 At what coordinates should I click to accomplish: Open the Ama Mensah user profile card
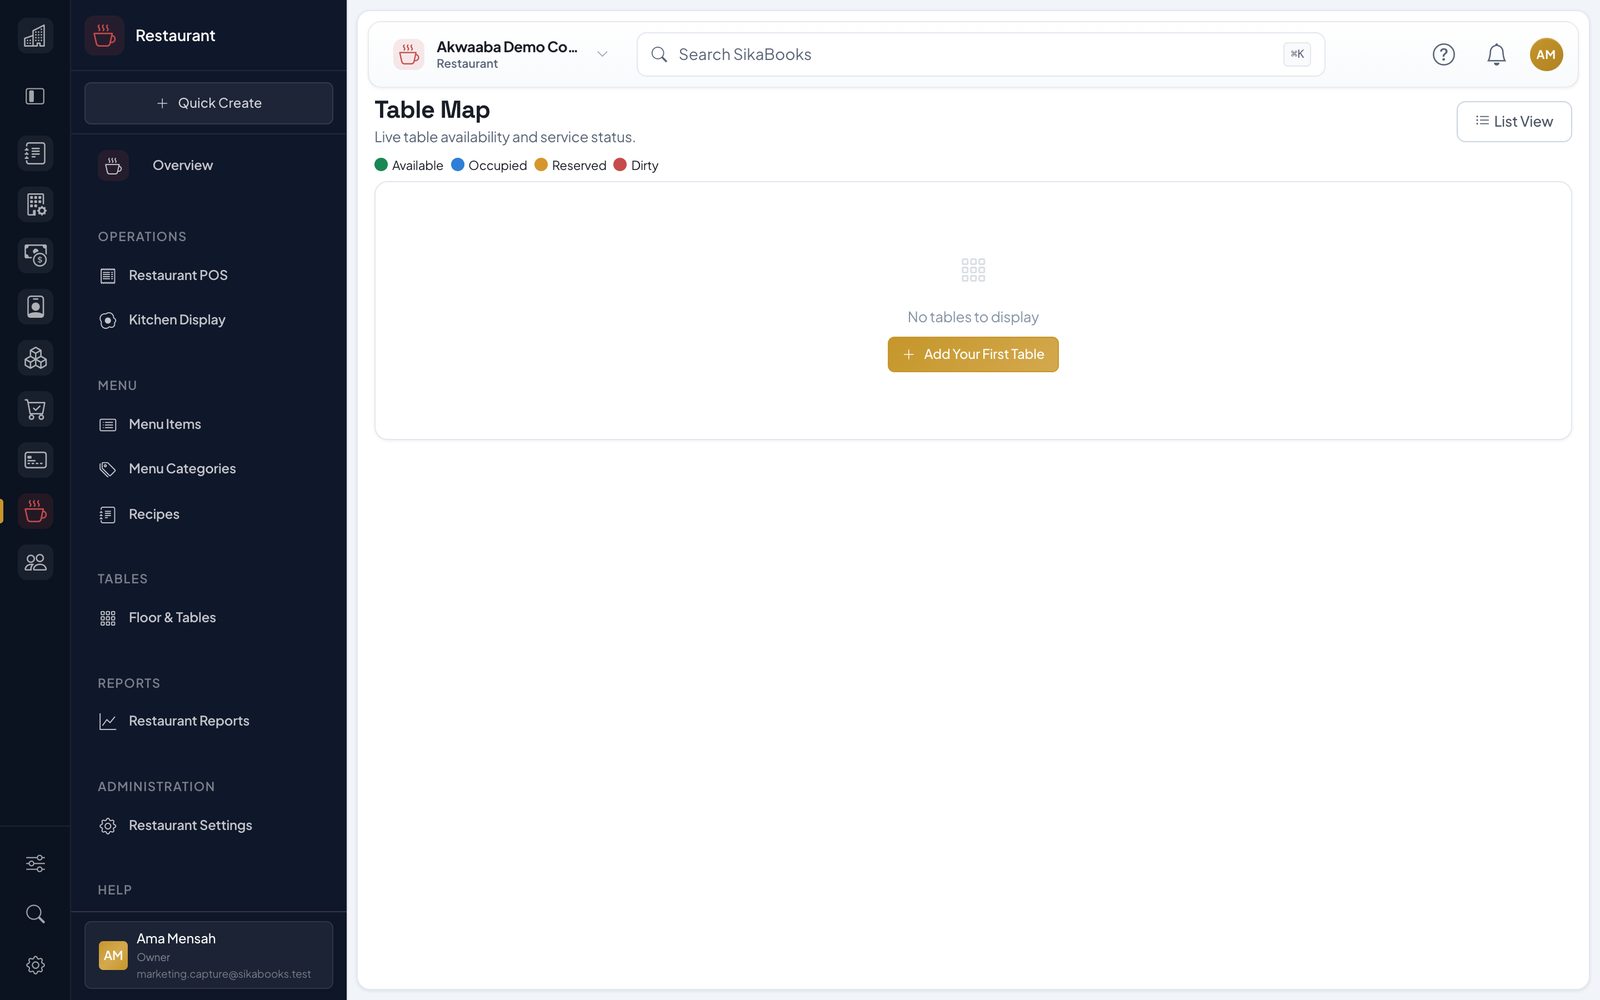click(209, 955)
